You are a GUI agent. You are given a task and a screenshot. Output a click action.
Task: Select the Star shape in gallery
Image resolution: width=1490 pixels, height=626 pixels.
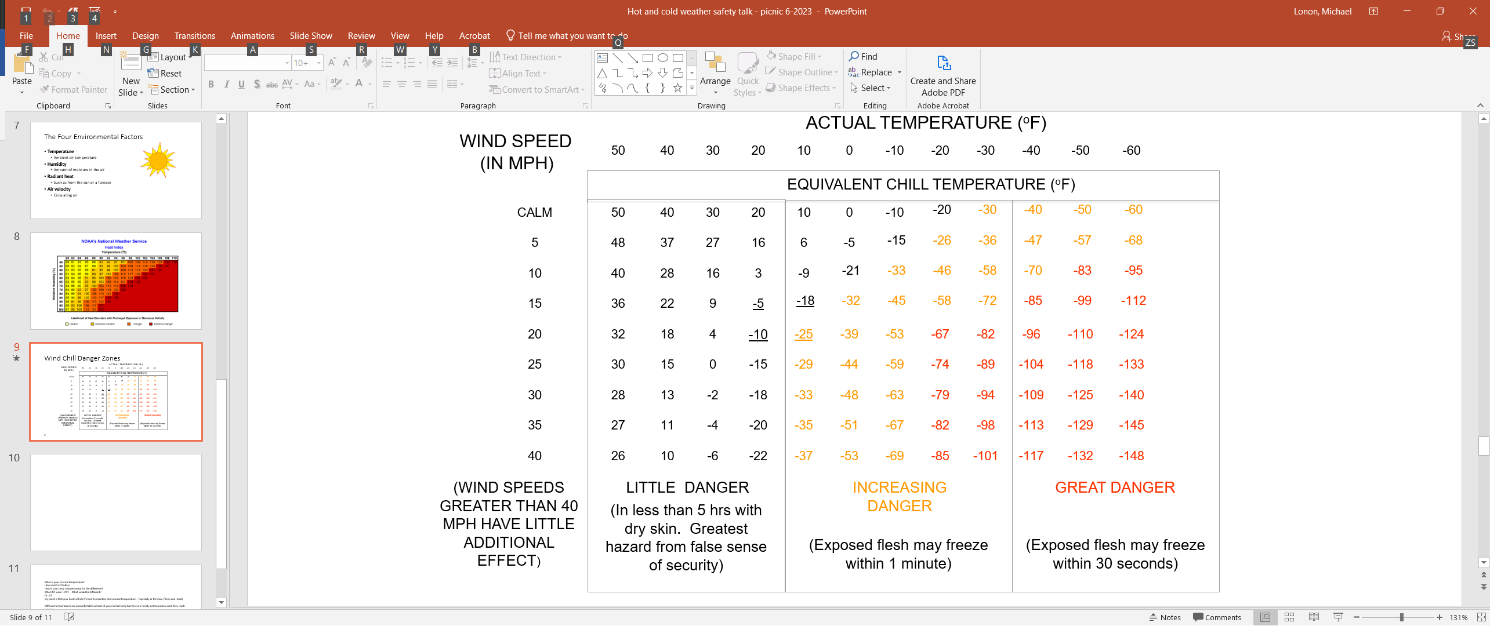point(679,88)
